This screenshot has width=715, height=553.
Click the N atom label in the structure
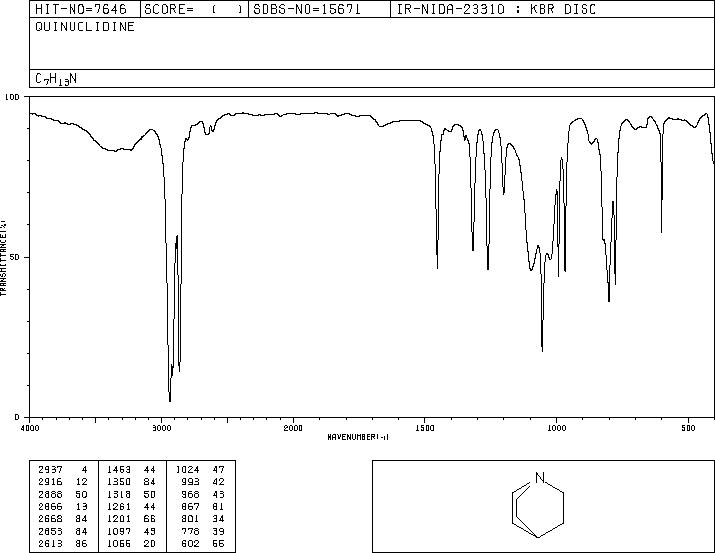540,478
